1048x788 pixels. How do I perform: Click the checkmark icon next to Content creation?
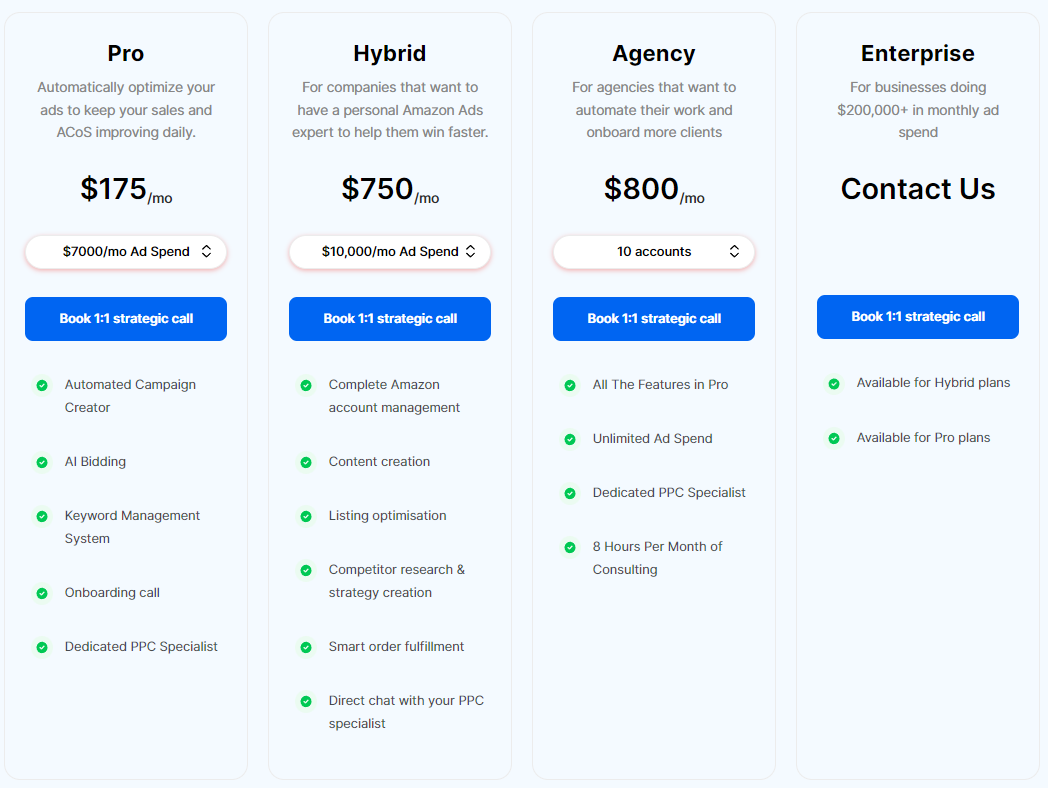tap(306, 463)
